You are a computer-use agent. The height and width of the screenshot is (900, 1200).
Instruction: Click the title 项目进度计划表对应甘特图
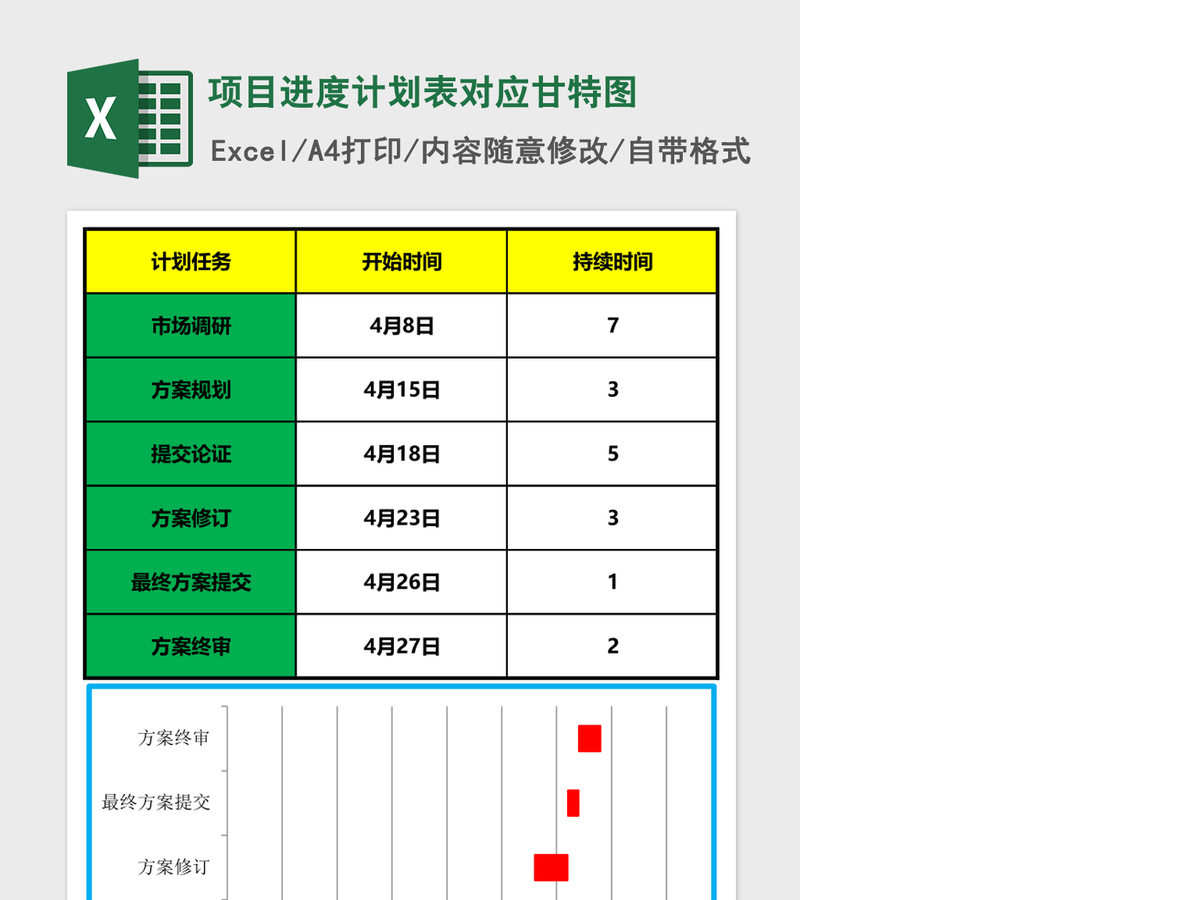click(x=422, y=93)
